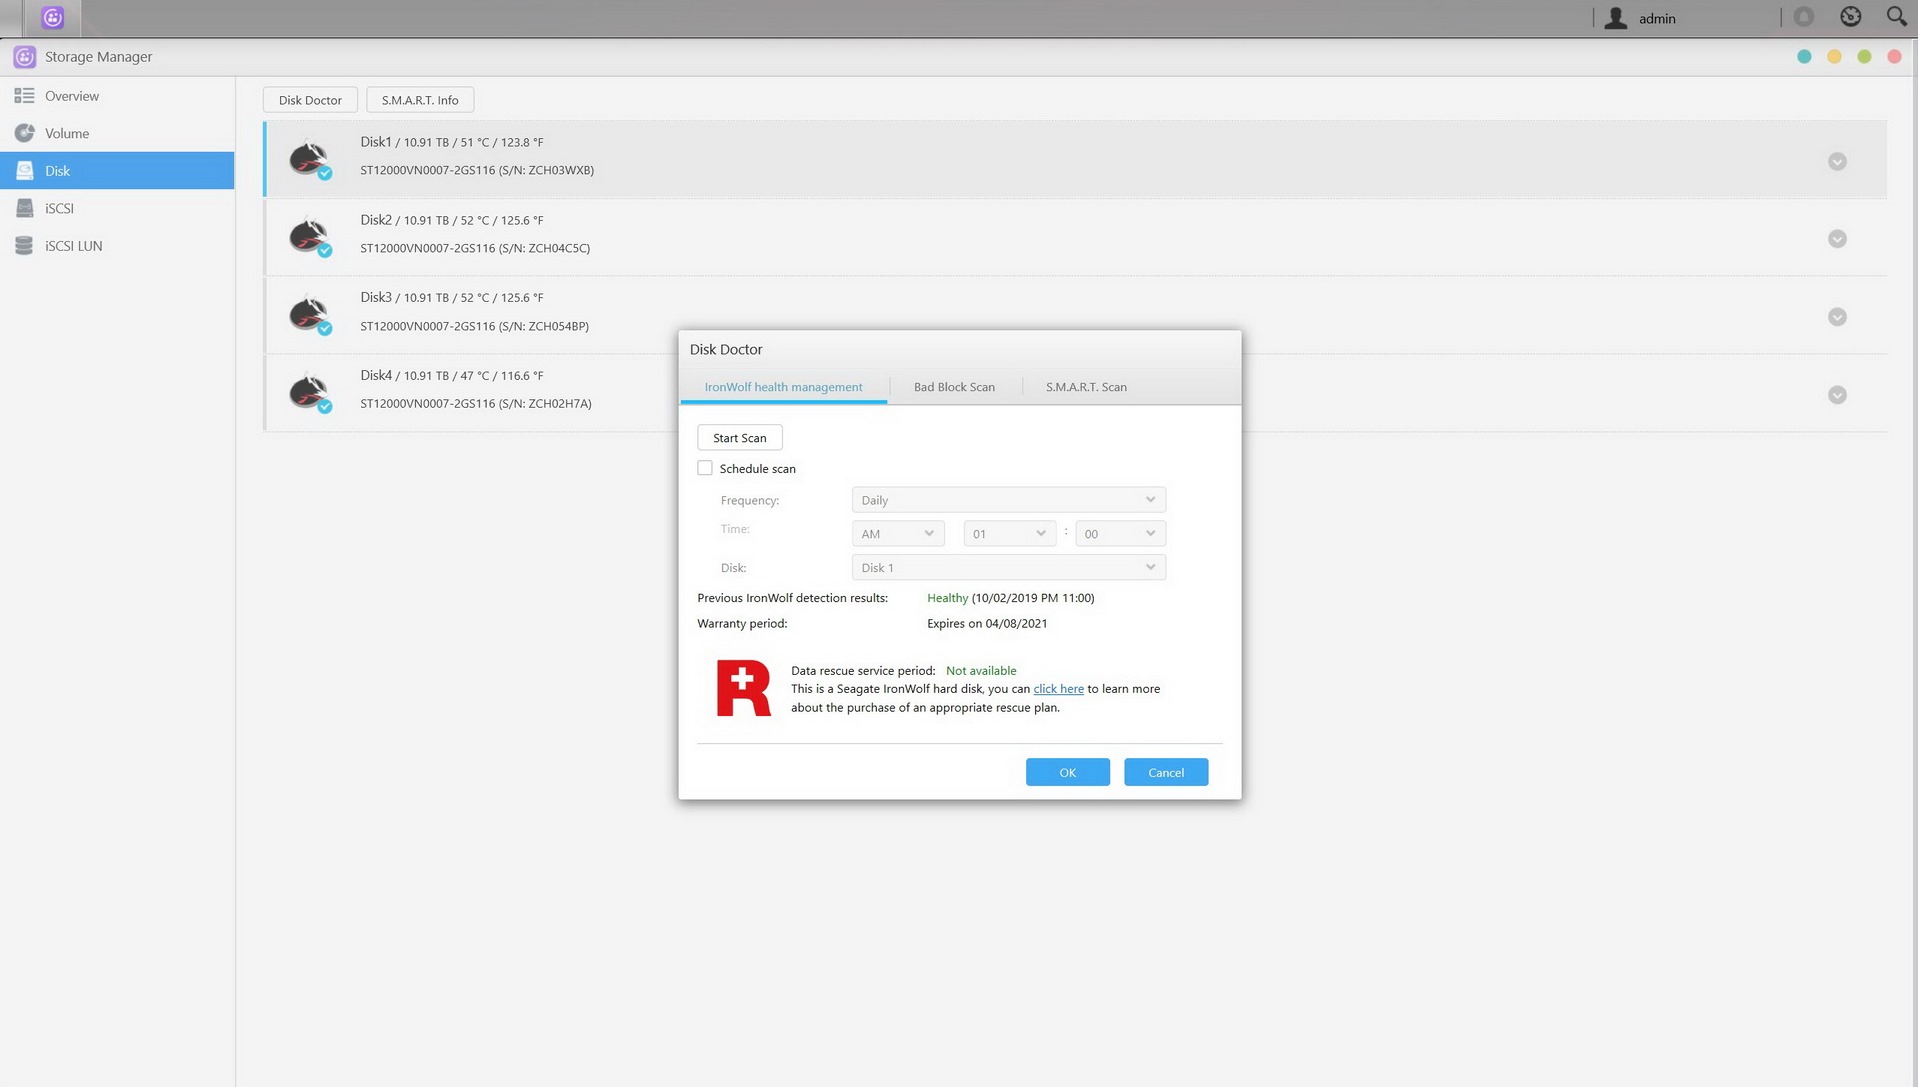Click the iSCSI sidebar icon

[x=24, y=208]
